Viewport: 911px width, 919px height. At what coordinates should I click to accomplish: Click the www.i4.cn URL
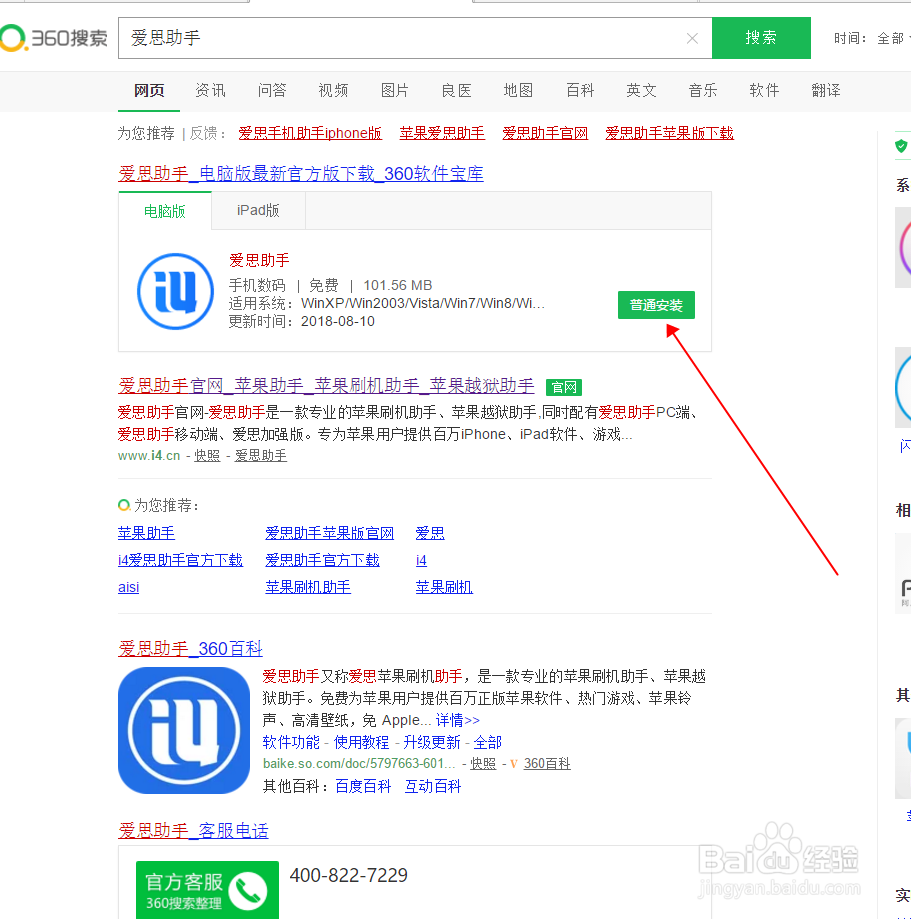pos(149,455)
